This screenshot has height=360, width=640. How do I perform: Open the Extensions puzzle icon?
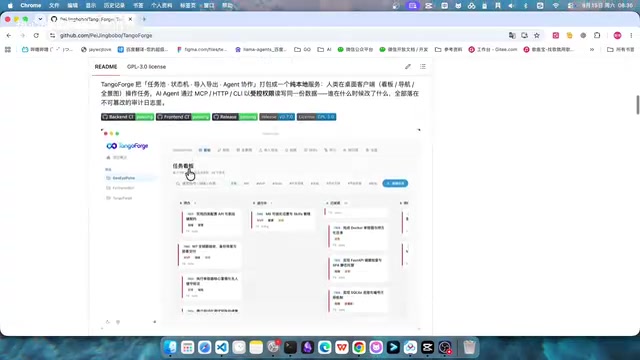tap(597, 36)
